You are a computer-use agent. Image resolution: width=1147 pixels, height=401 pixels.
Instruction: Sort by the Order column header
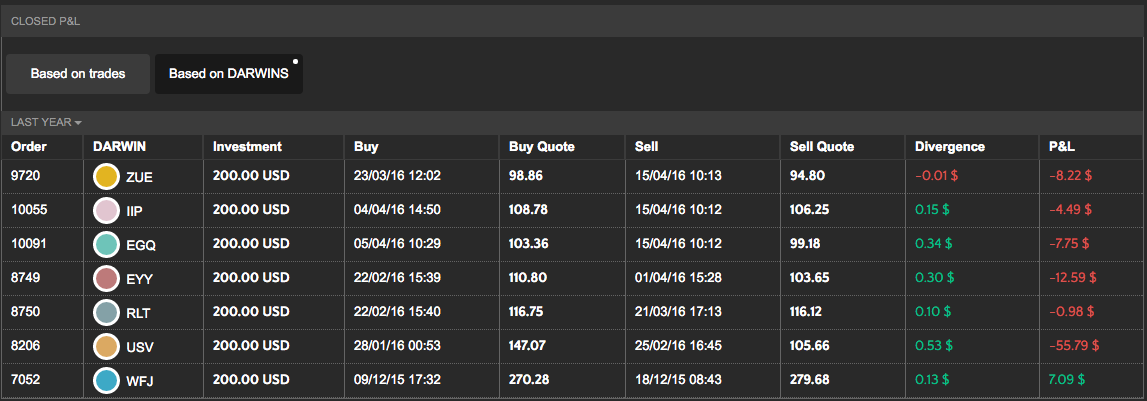click(x=29, y=147)
